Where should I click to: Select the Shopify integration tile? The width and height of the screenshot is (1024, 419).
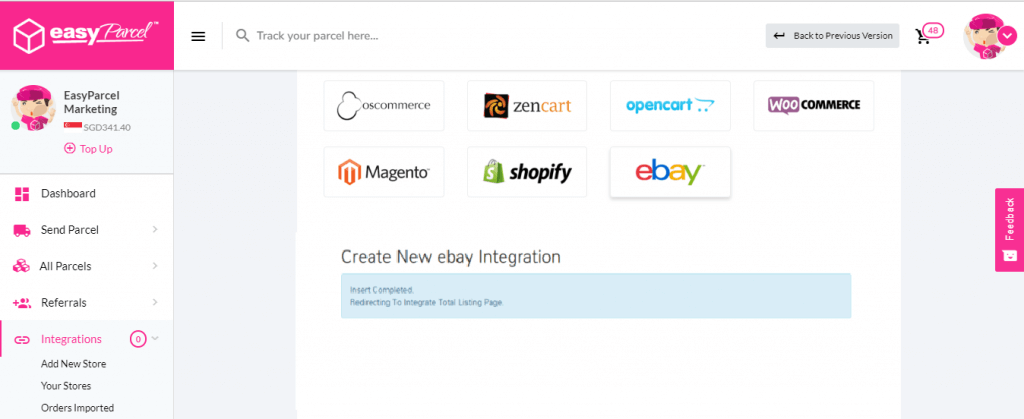(x=527, y=172)
